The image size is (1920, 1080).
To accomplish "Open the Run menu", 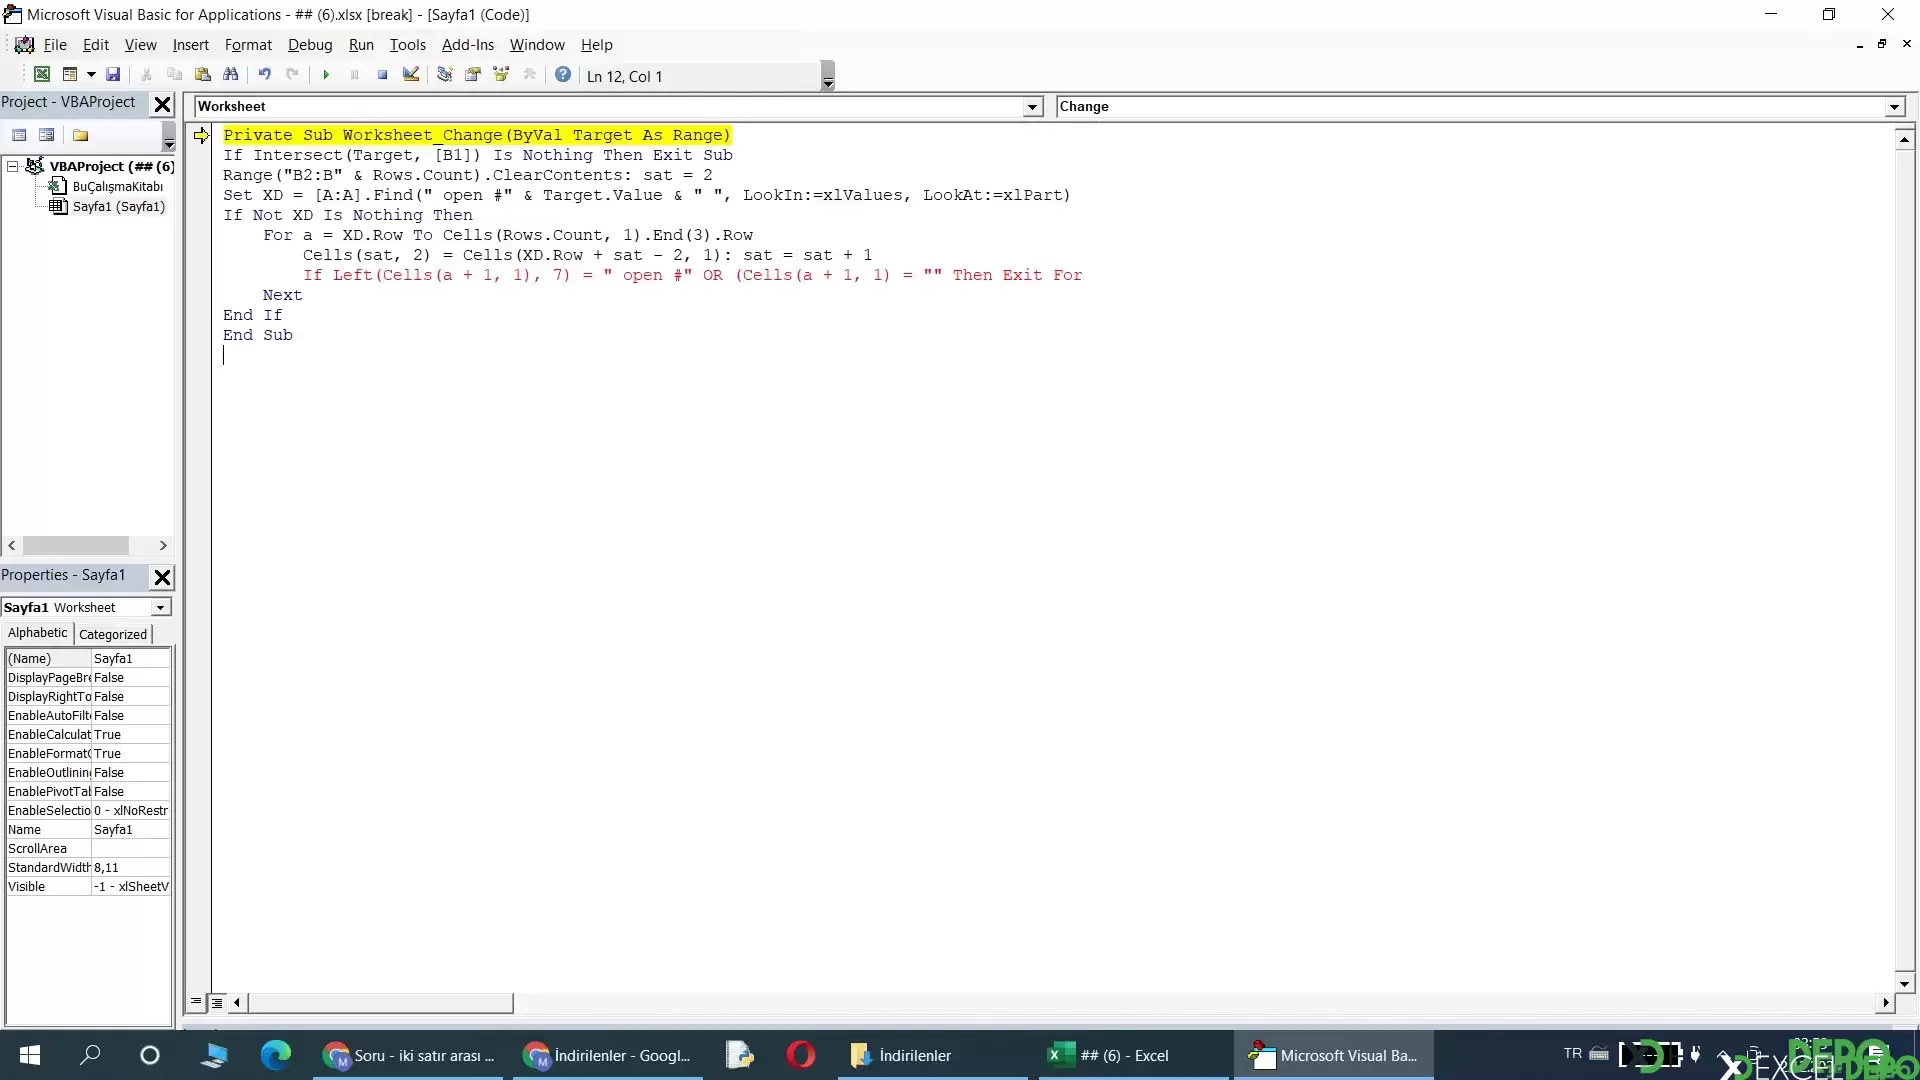I will [361, 45].
